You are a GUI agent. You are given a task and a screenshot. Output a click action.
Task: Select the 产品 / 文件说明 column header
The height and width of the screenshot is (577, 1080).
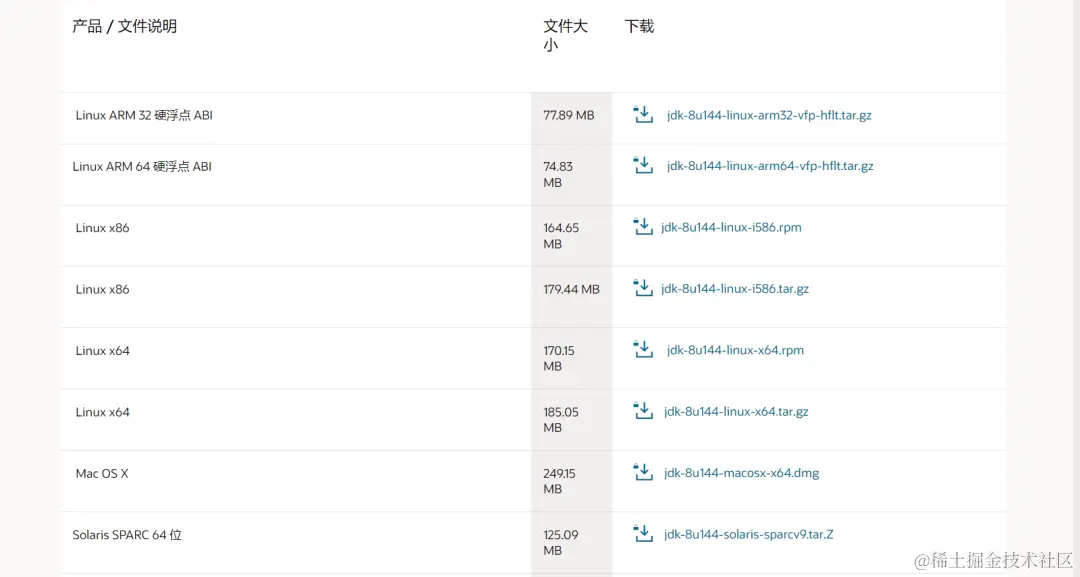[x=125, y=26]
